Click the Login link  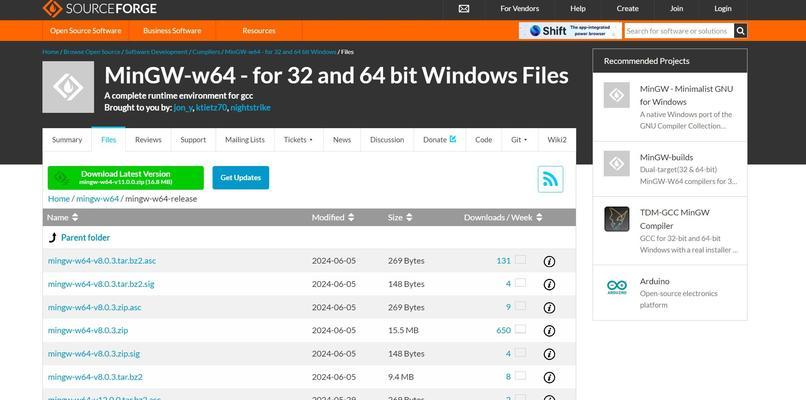723,9
